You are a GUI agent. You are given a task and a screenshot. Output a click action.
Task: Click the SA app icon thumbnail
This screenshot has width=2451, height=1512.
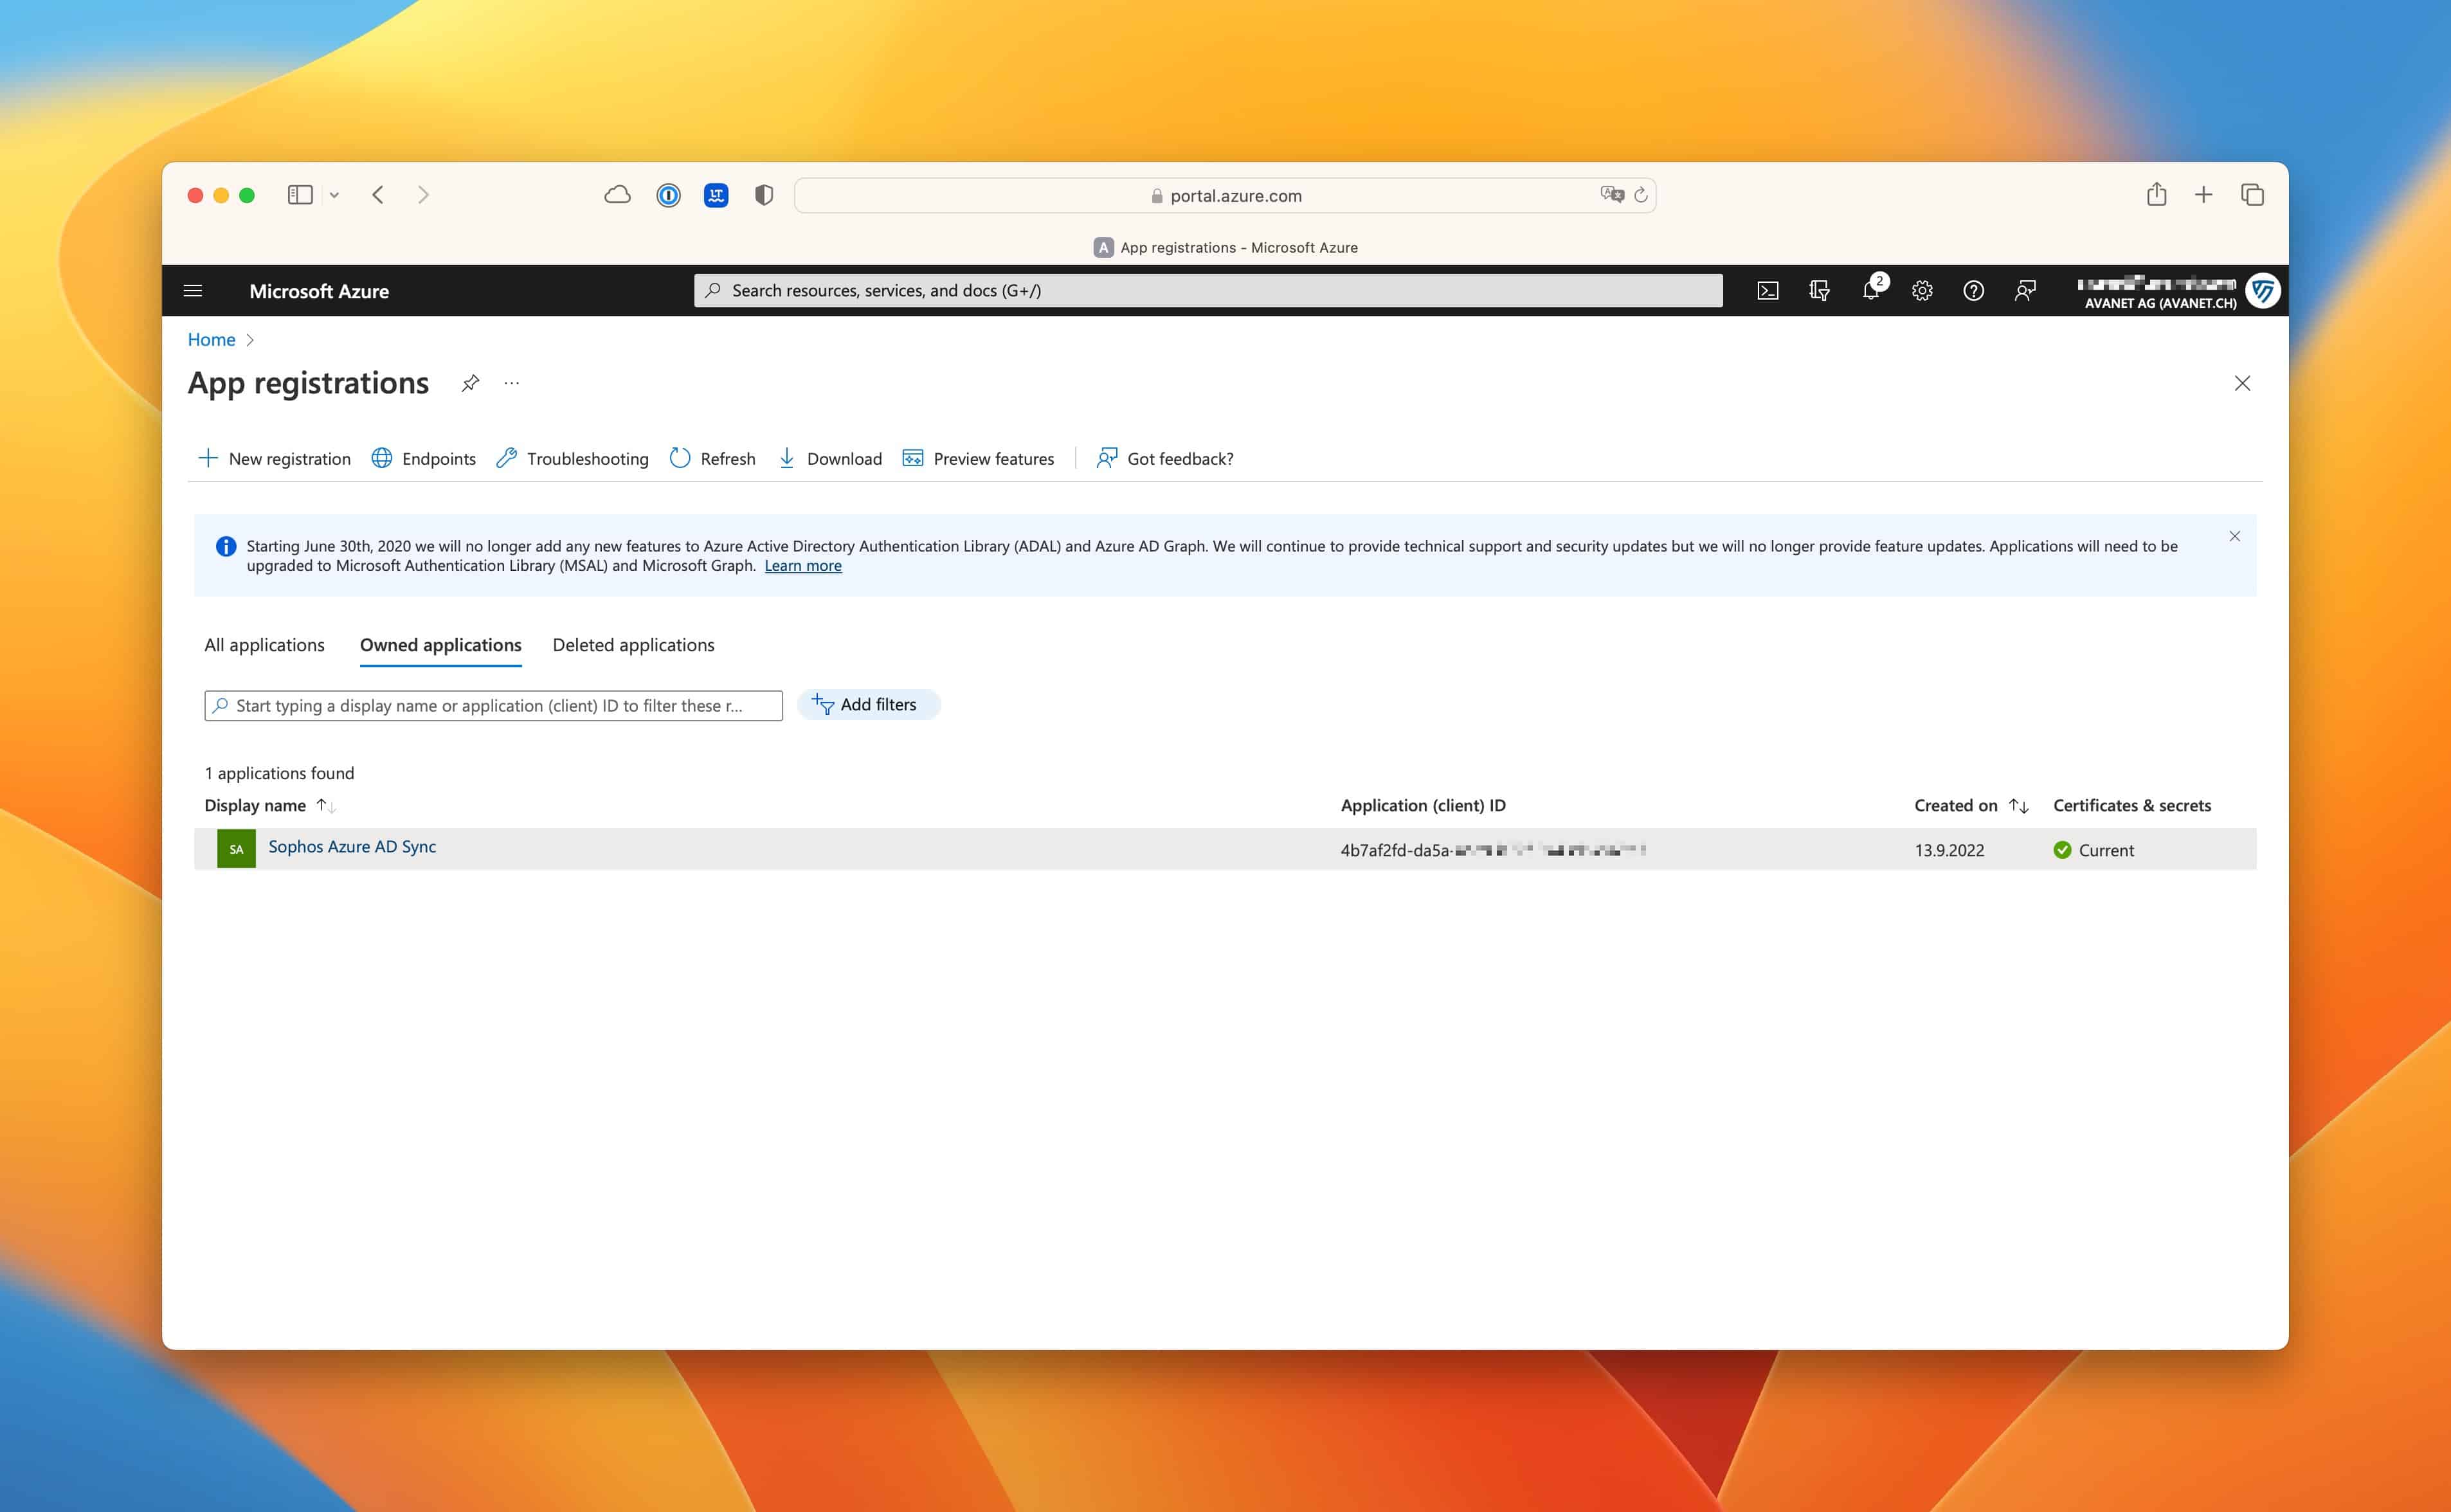point(236,849)
